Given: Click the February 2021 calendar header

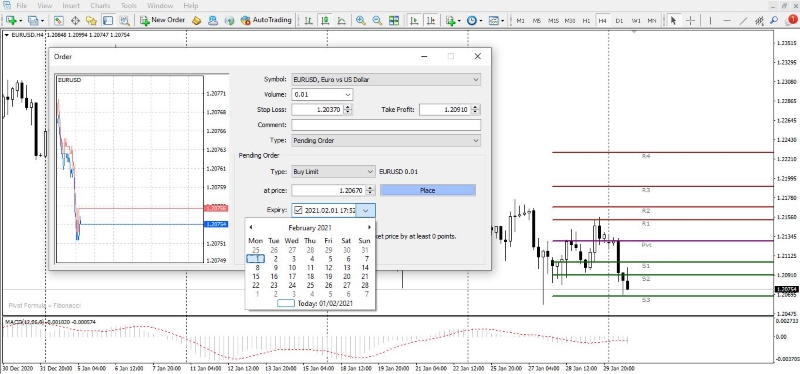Looking at the screenshot, I should coord(310,228).
